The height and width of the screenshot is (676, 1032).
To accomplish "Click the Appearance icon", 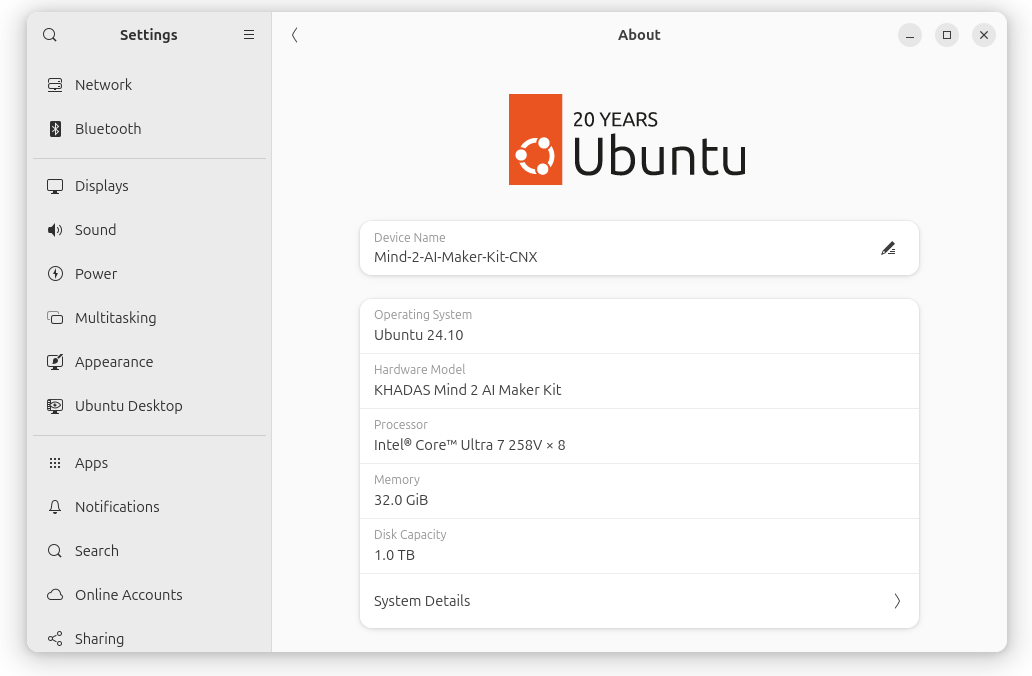I will (55, 362).
